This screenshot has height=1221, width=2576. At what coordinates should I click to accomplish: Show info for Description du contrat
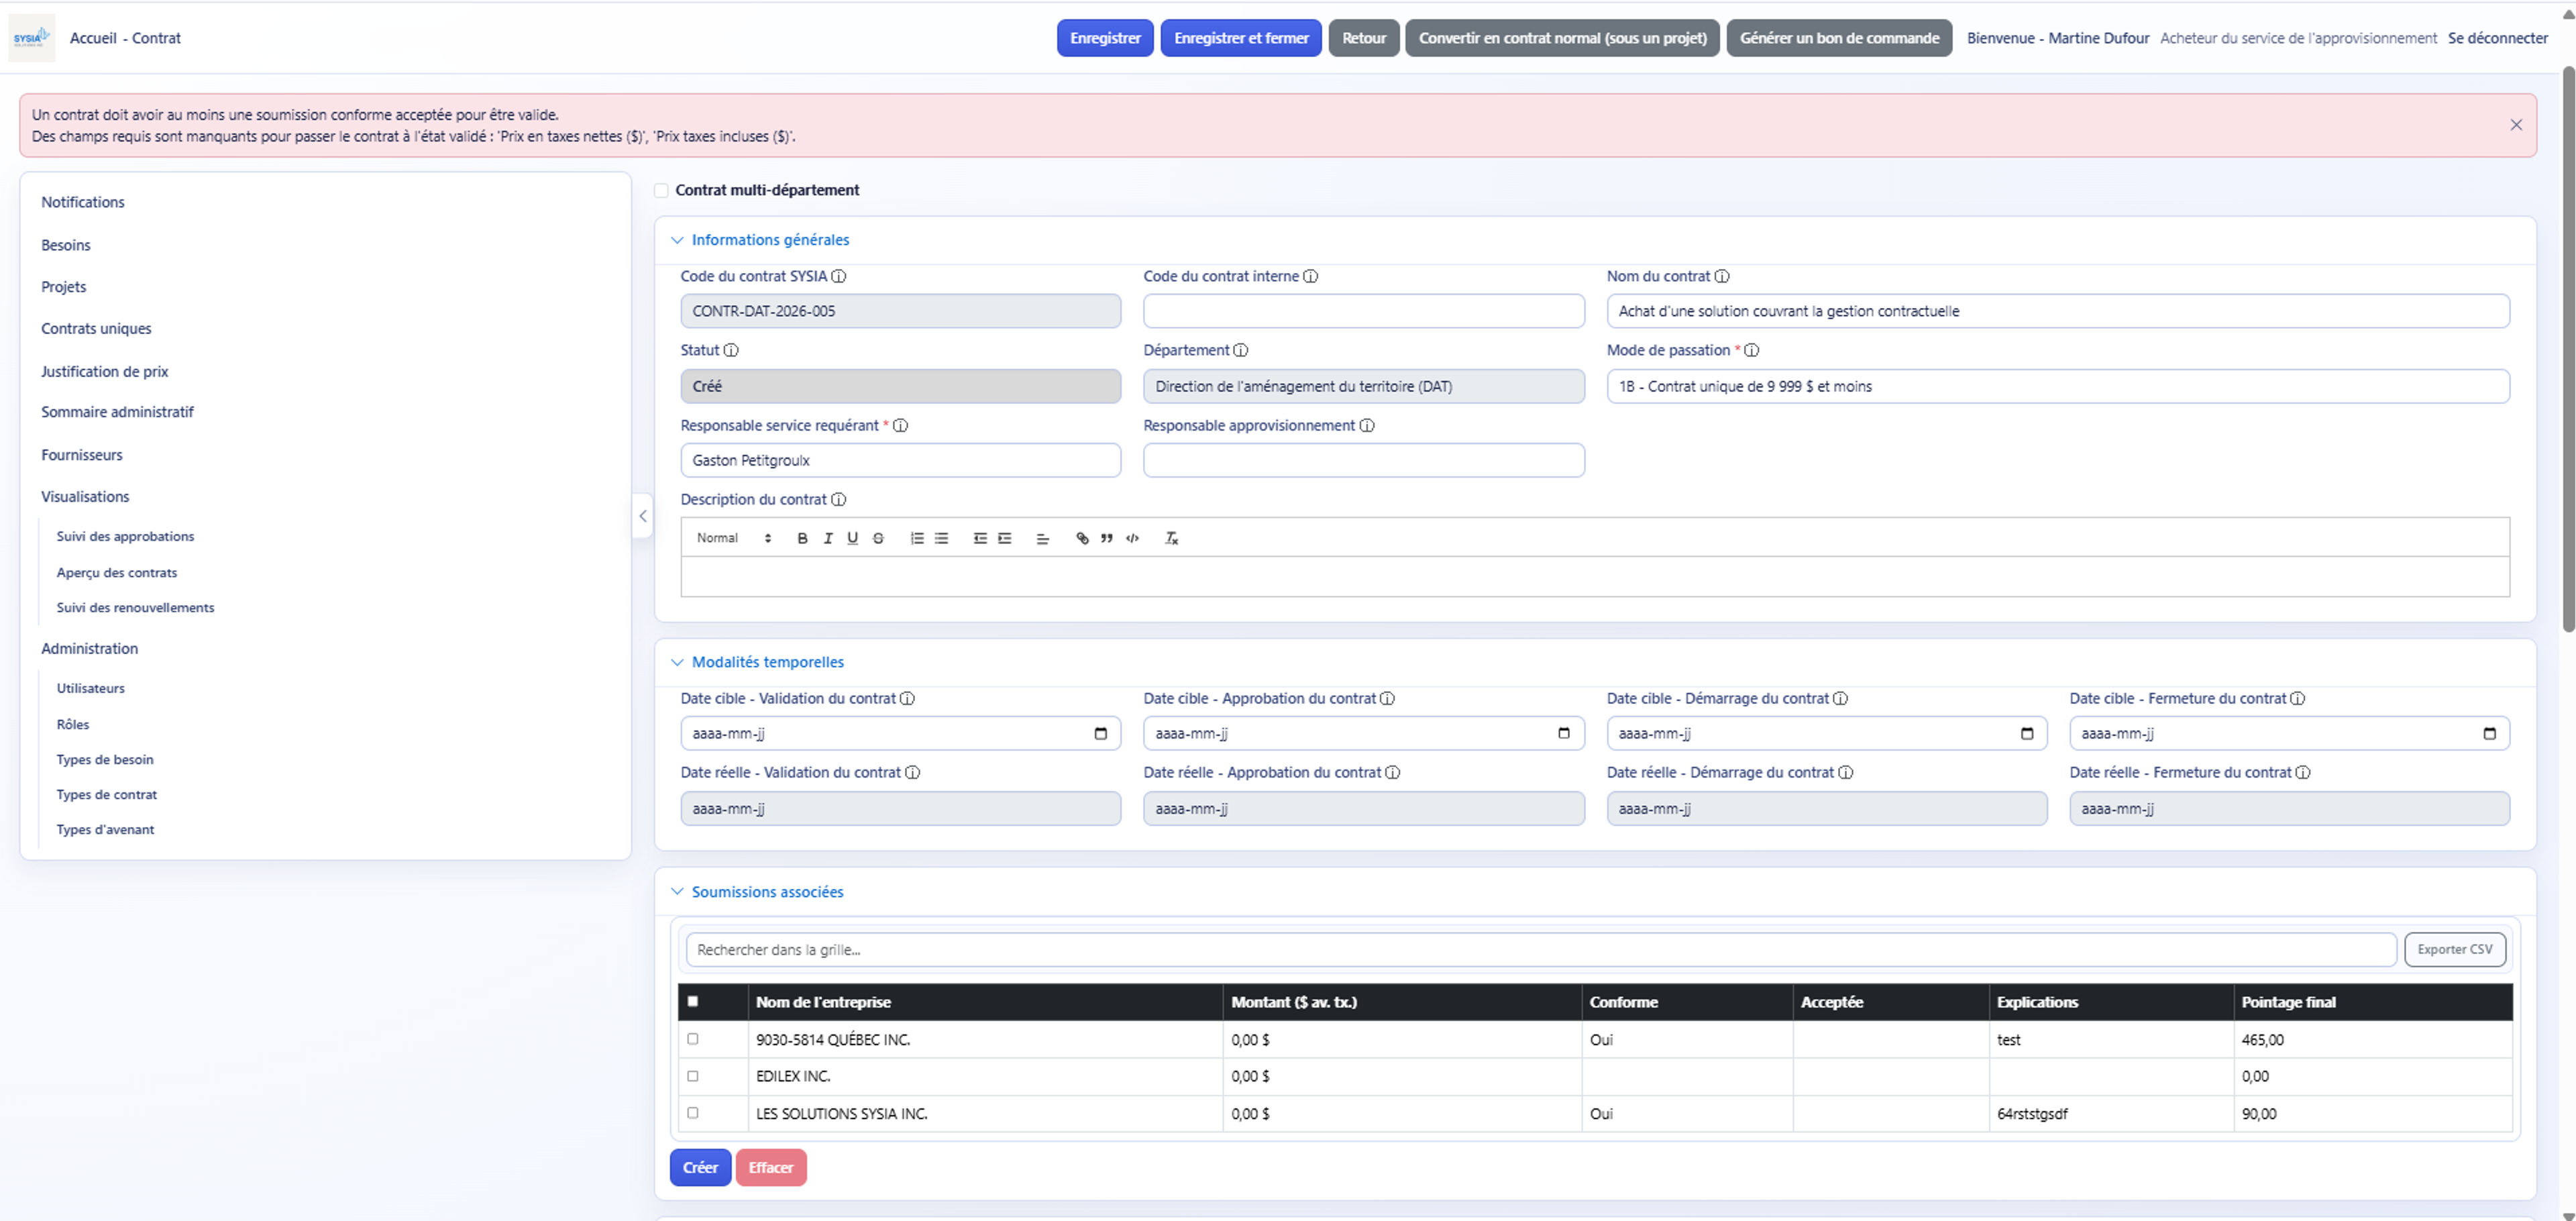[x=839, y=499]
